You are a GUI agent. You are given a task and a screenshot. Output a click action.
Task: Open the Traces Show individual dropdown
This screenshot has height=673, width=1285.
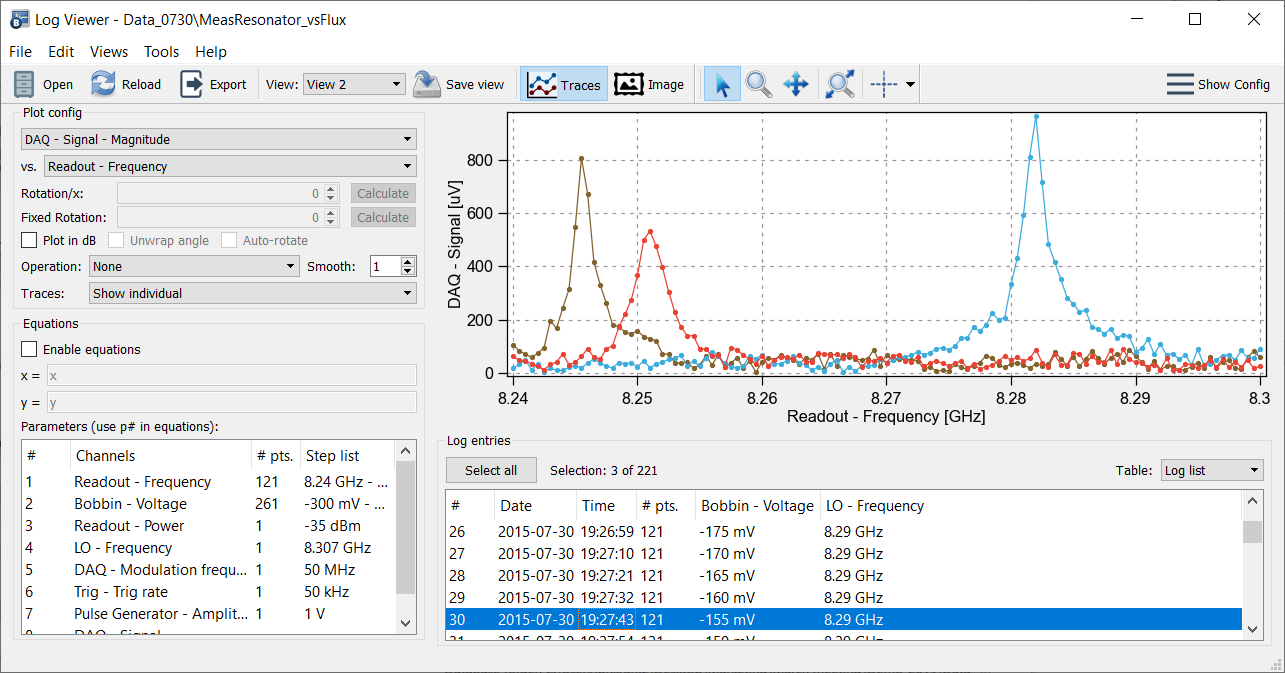[x=253, y=294]
